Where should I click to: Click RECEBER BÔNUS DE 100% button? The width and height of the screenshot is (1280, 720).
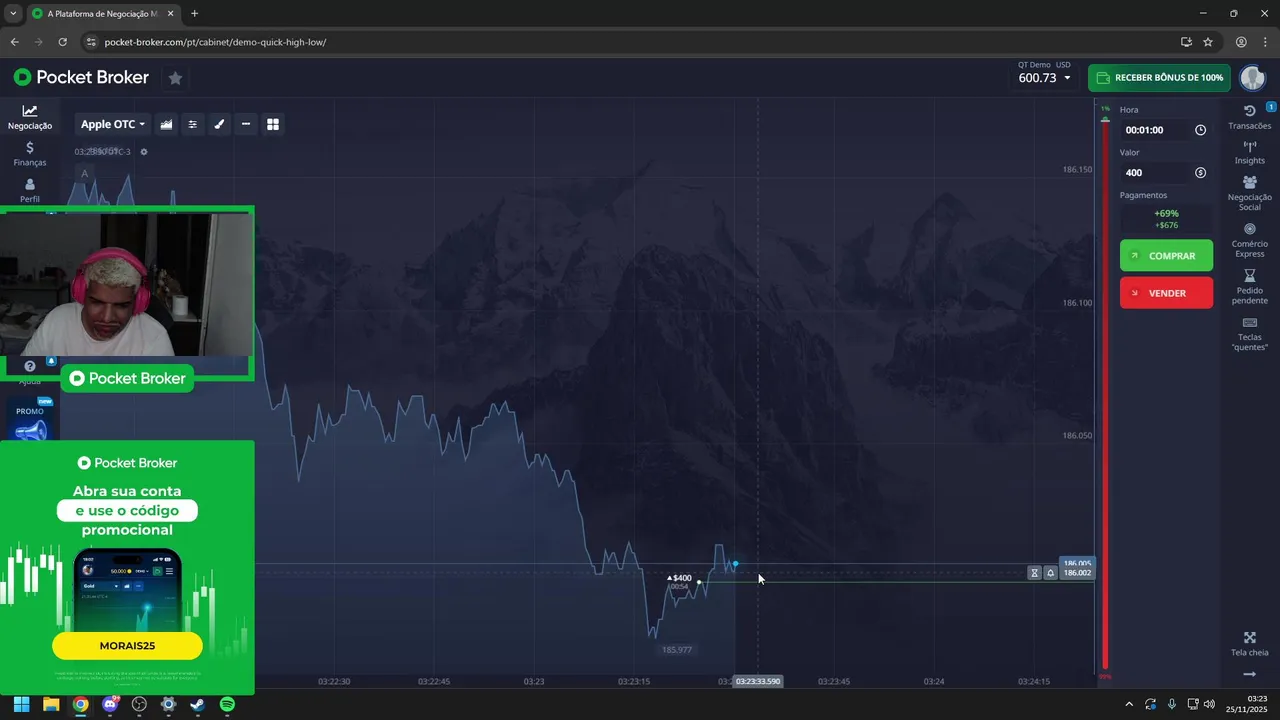[x=1159, y=78]
